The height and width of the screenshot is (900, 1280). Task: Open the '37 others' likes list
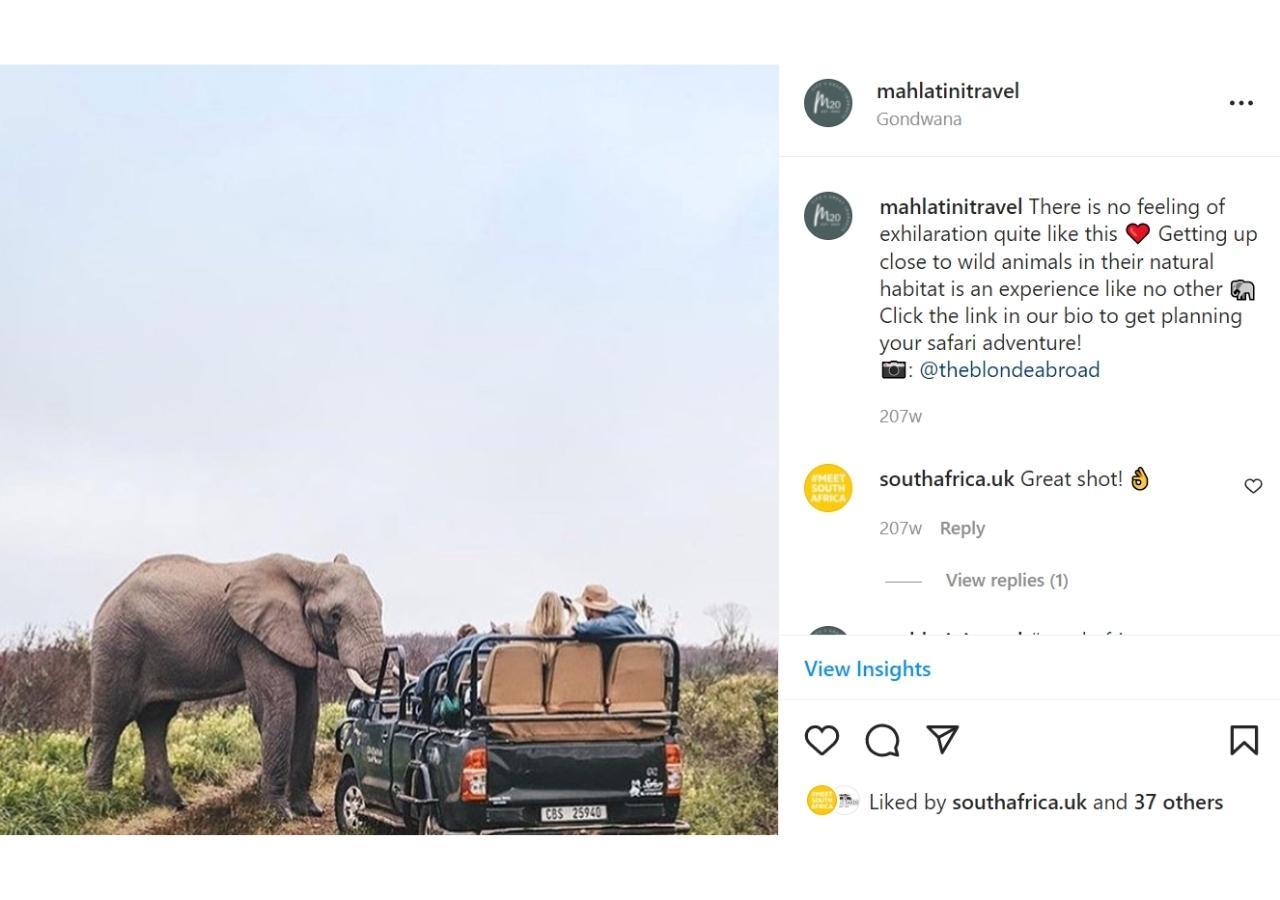point(1178,802)
